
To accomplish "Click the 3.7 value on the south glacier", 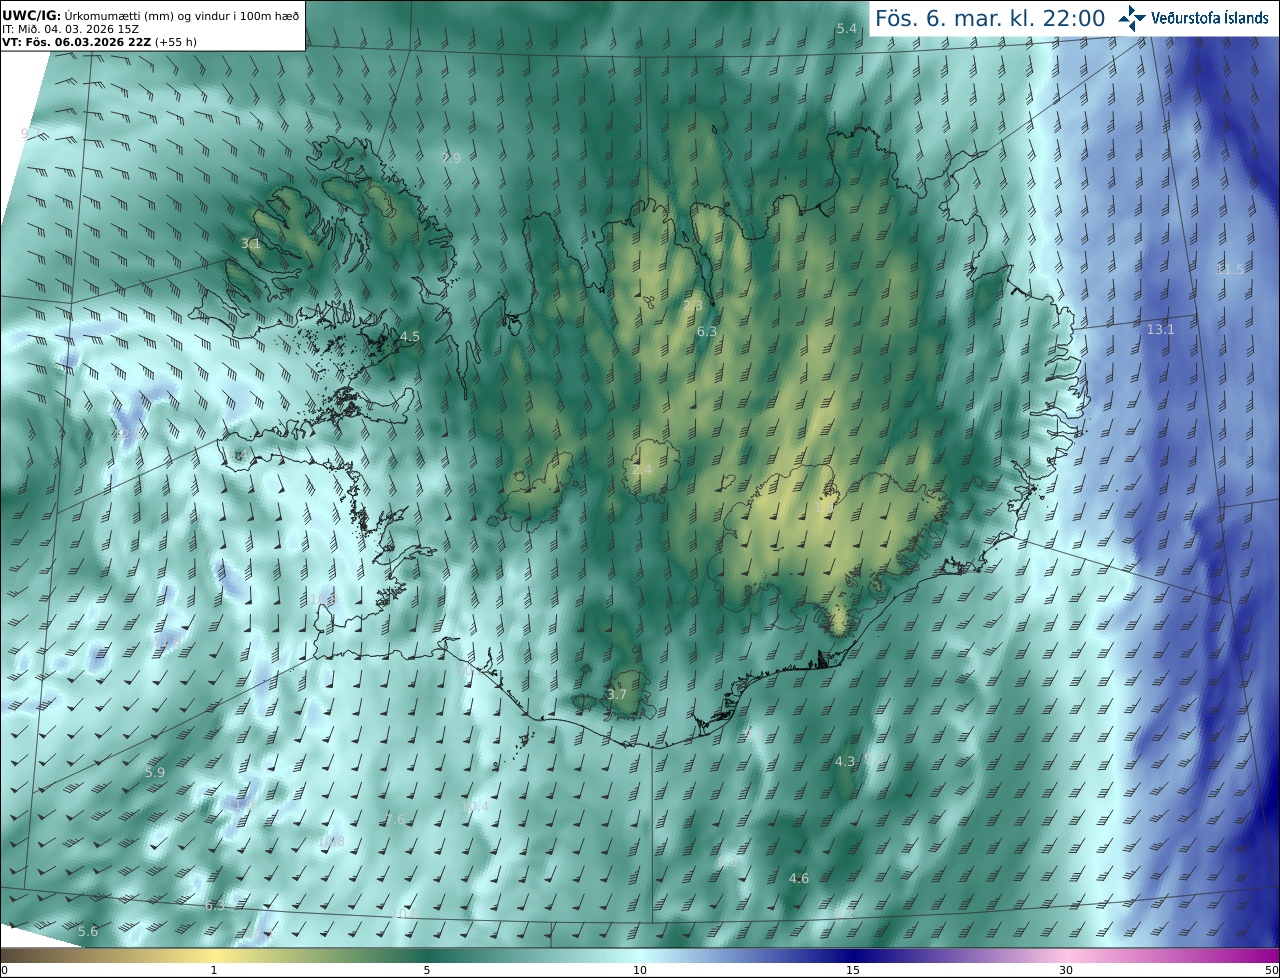I will click(617, 694).
